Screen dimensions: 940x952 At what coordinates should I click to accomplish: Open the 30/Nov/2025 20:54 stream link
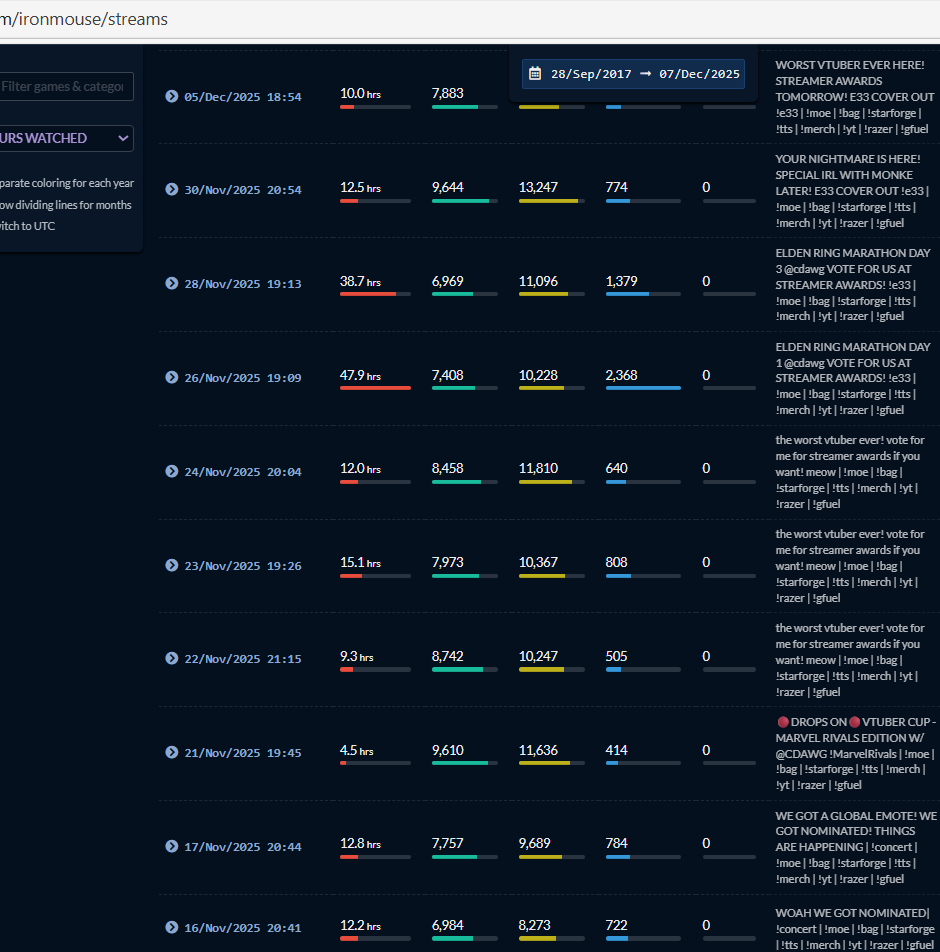pos(243,190)
